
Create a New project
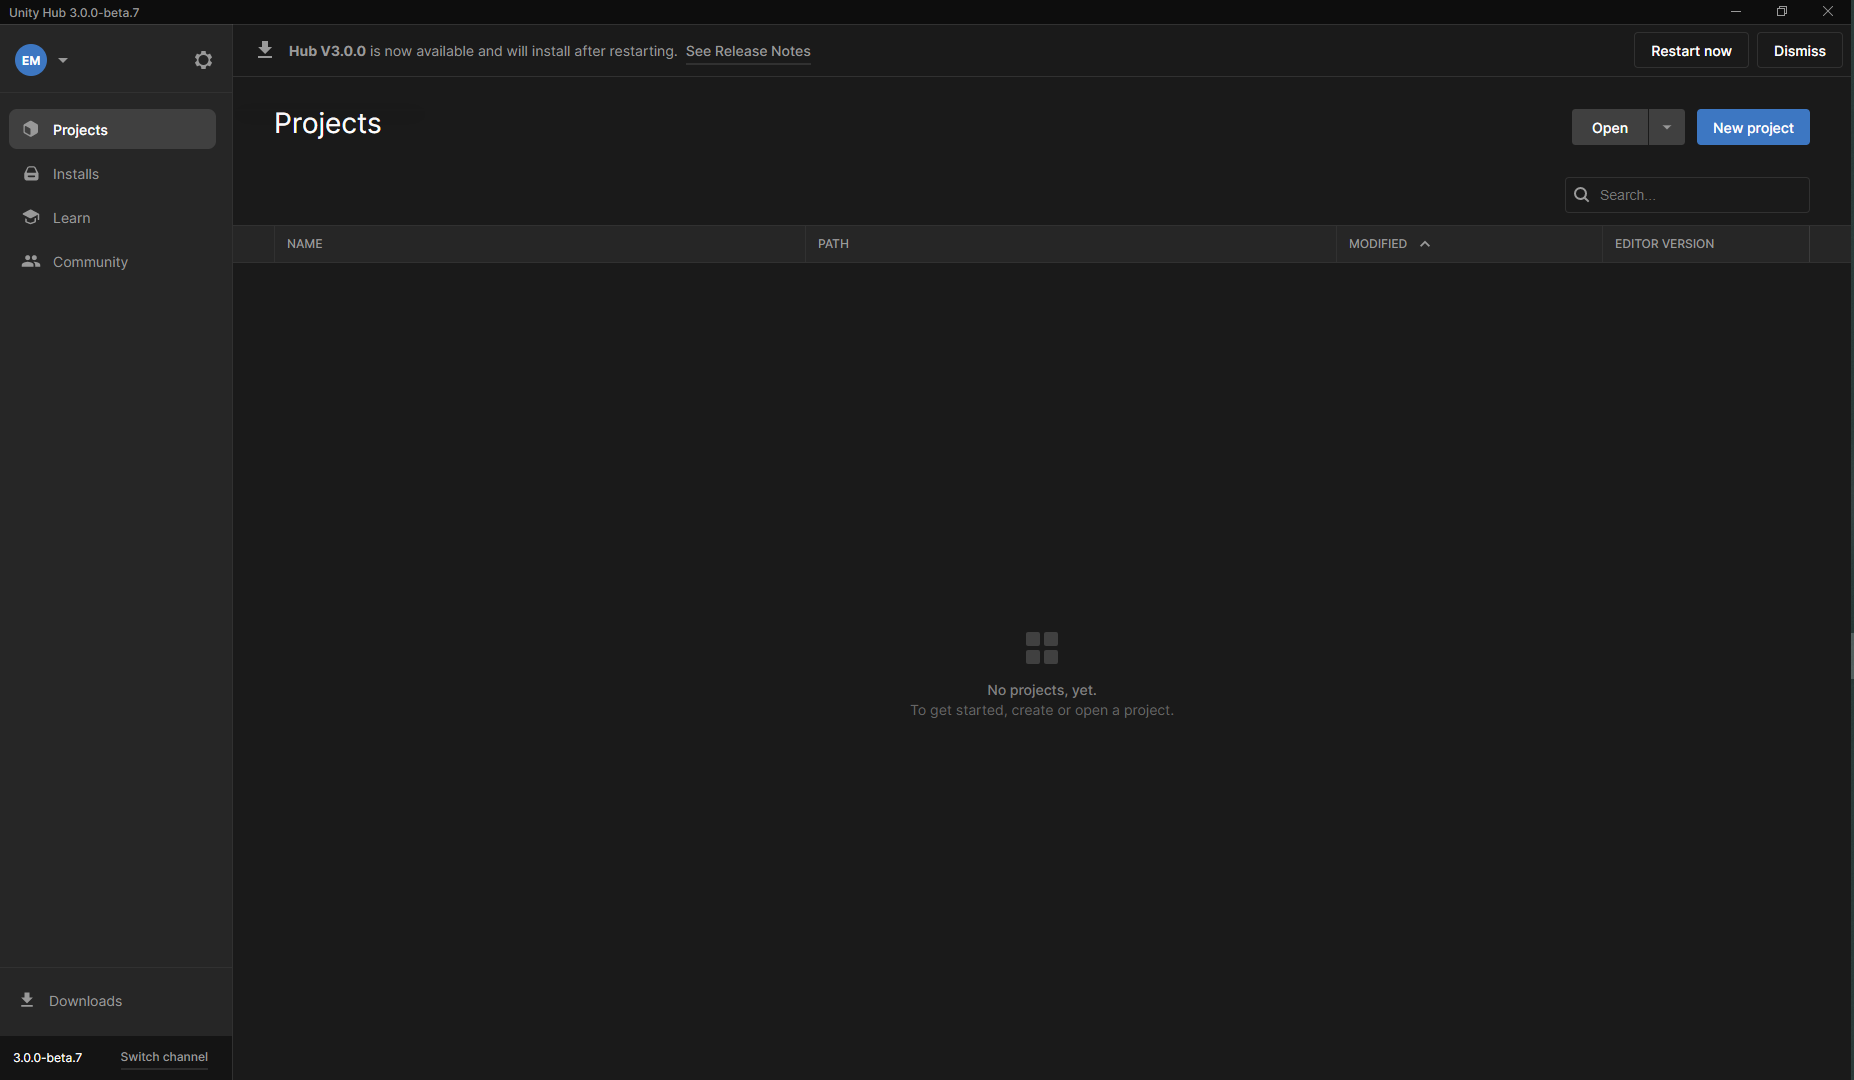[1753, 127]
